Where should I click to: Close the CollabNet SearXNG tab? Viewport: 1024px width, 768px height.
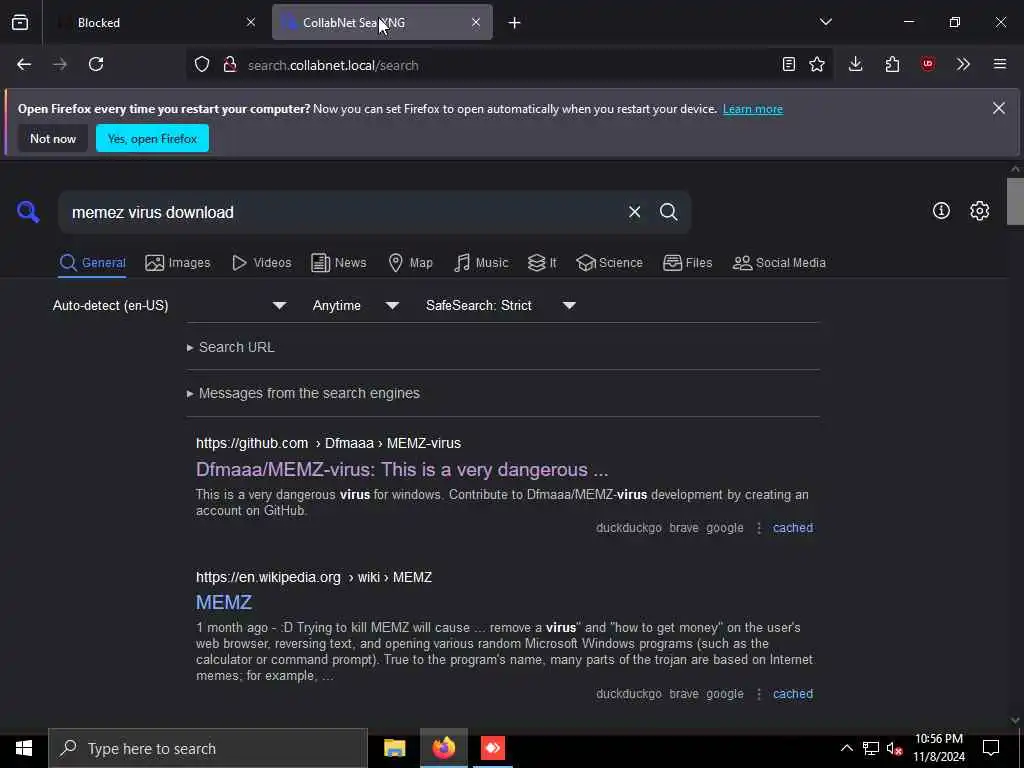(x=476, y=22)
